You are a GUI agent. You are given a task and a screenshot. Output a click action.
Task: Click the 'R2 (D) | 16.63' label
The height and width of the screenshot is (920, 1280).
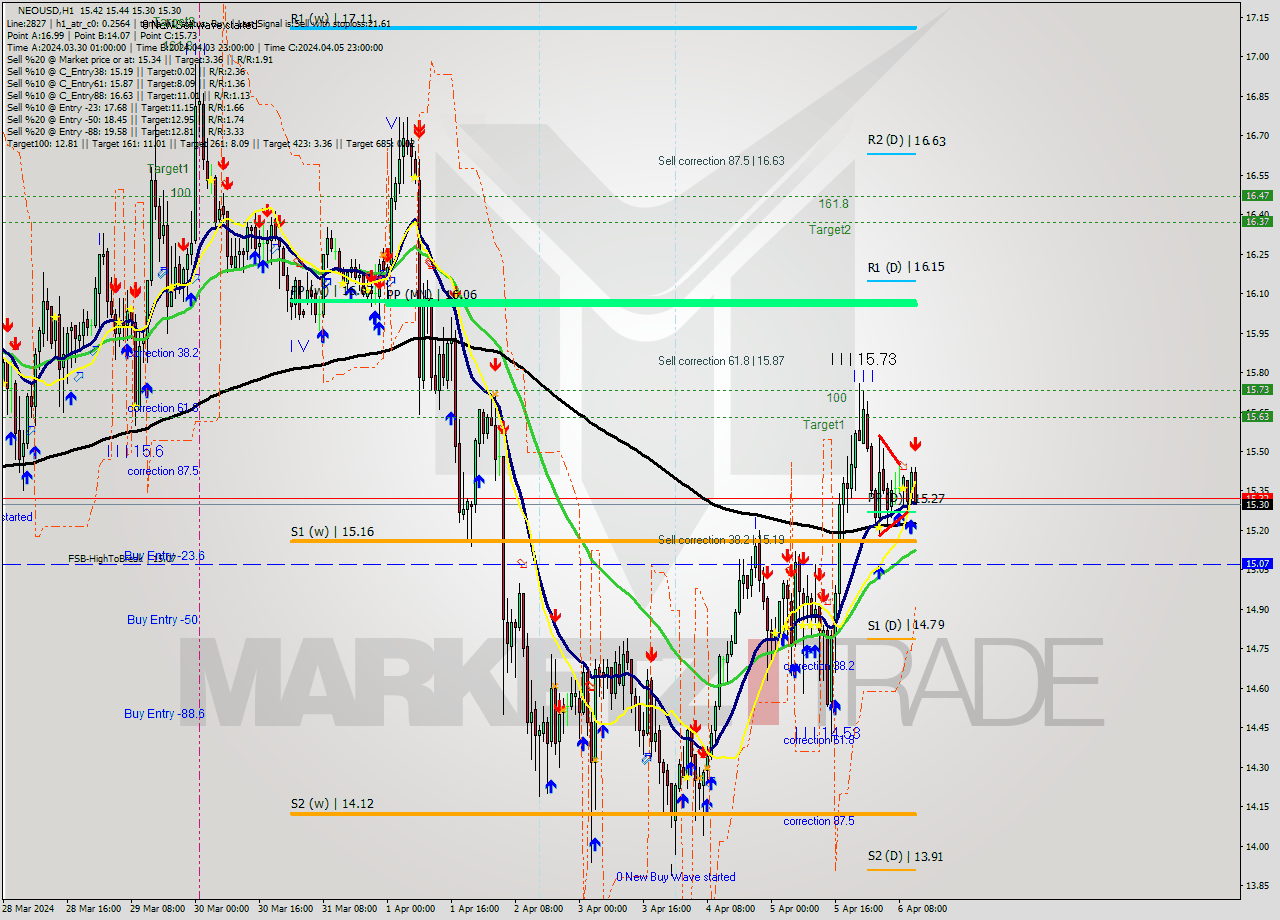906,141
